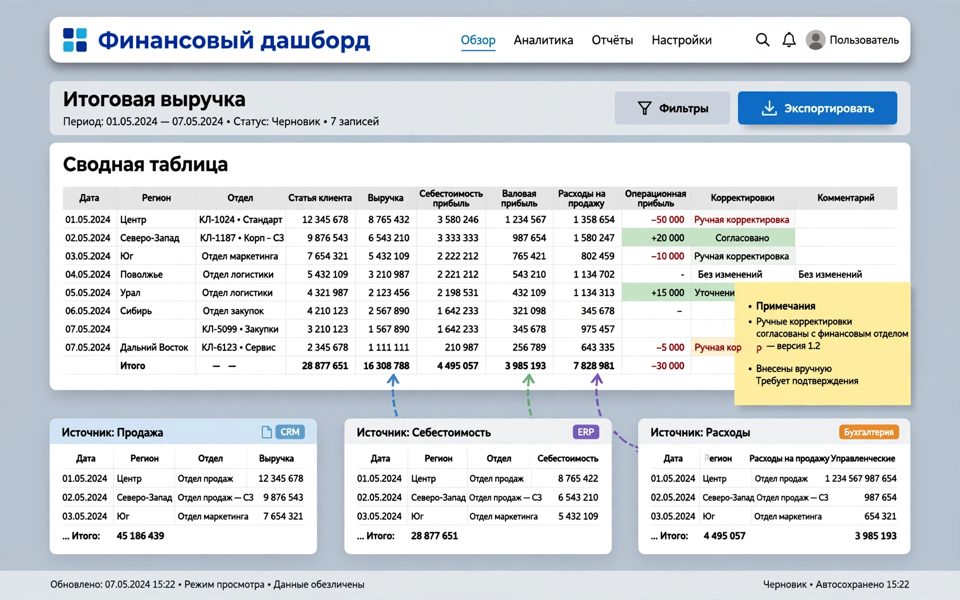Select the Статья клиента column header
The height and width of the screenshot is (600, 960).
point(320,198)
